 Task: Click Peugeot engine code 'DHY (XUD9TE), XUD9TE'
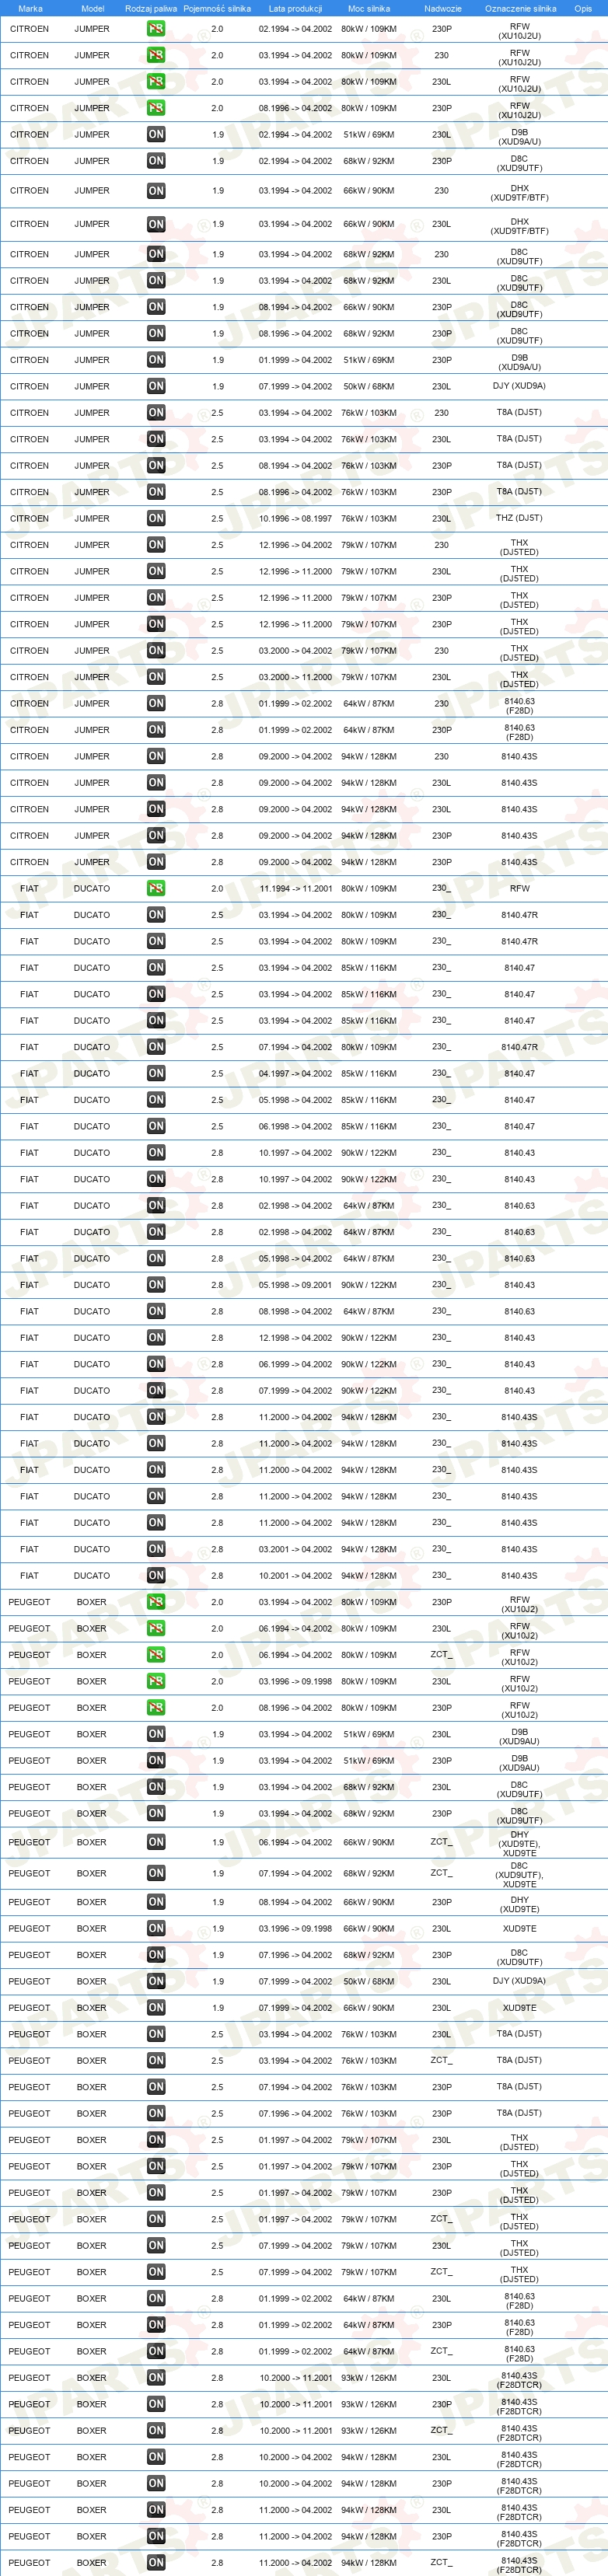coord(519,1842)
